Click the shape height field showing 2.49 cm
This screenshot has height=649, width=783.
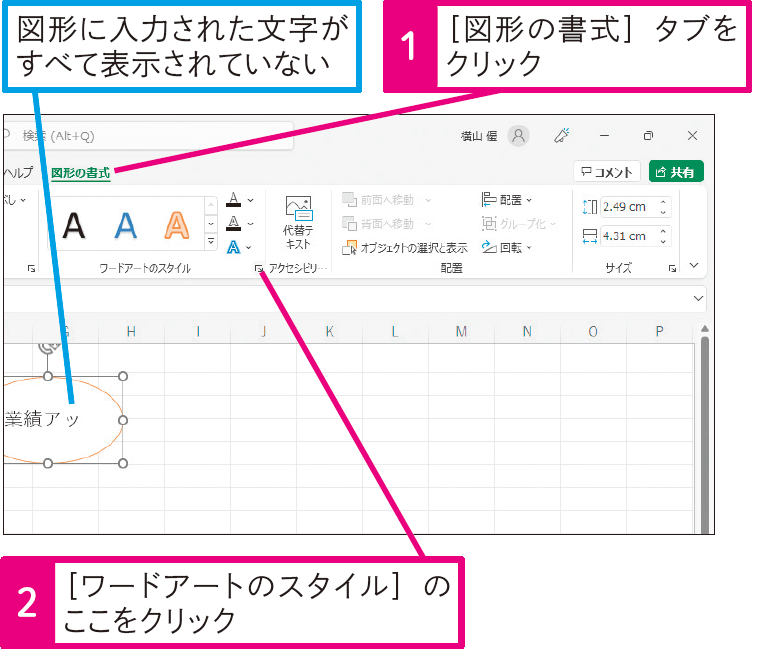coord(629,207)
